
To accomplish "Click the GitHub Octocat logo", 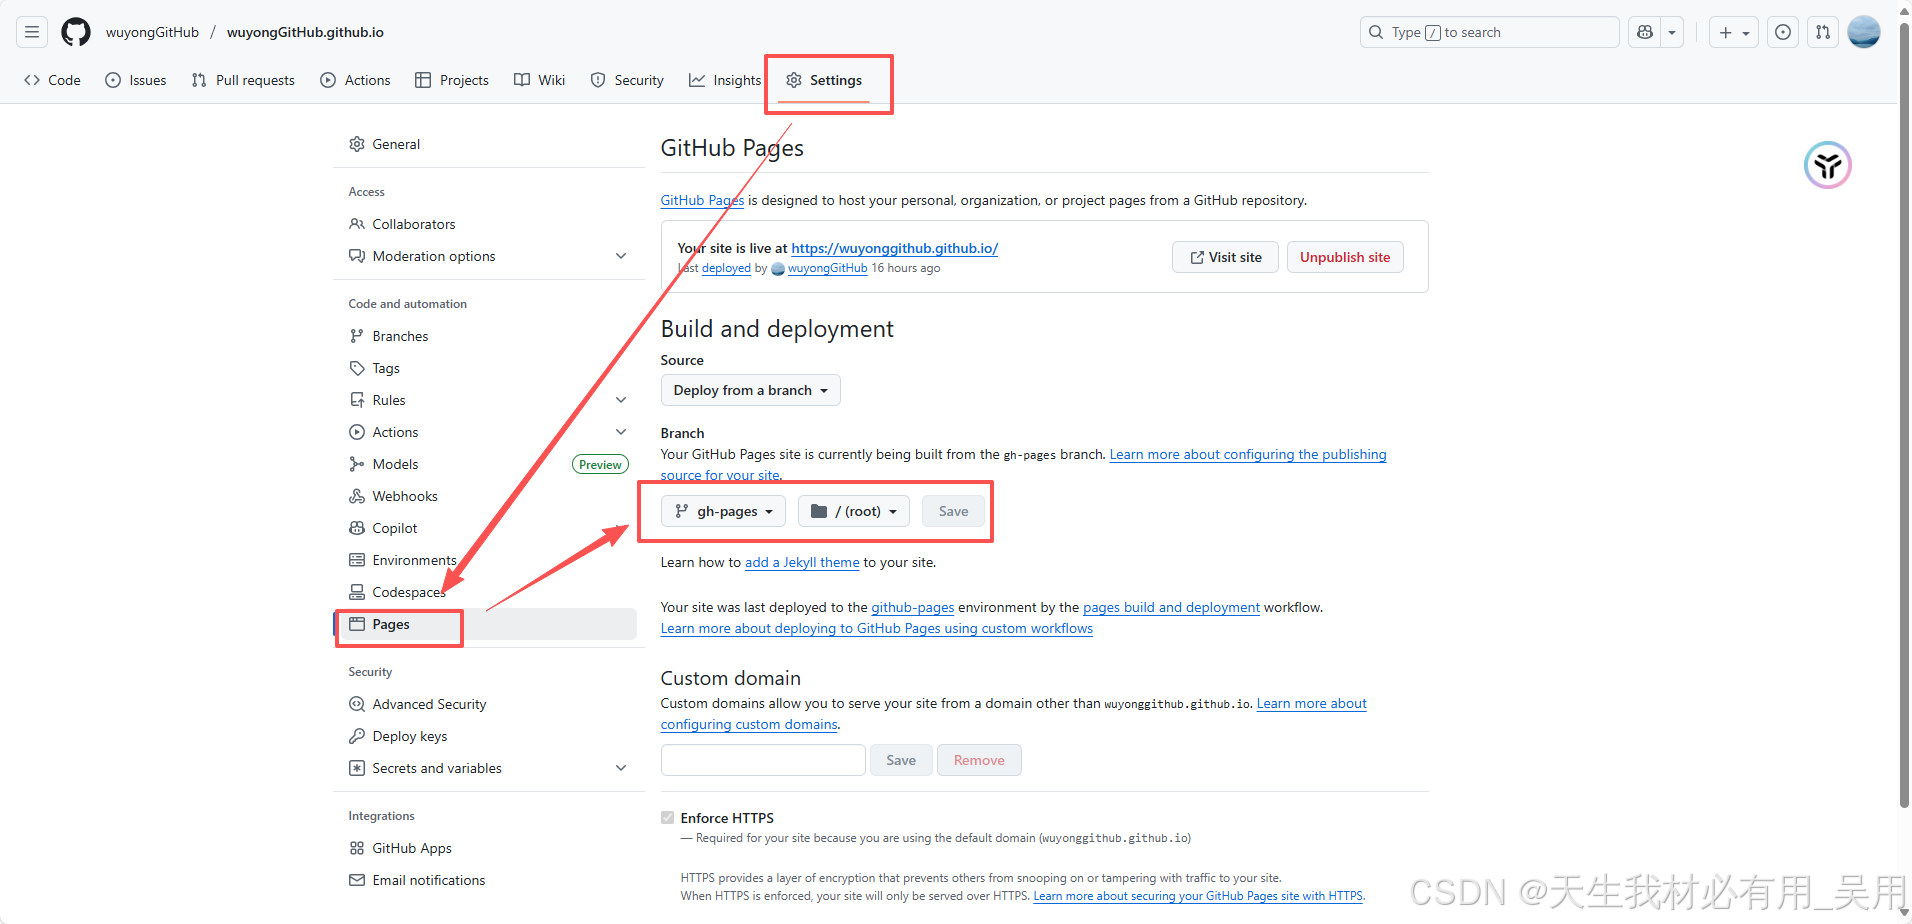I will (x=76, y=32).
